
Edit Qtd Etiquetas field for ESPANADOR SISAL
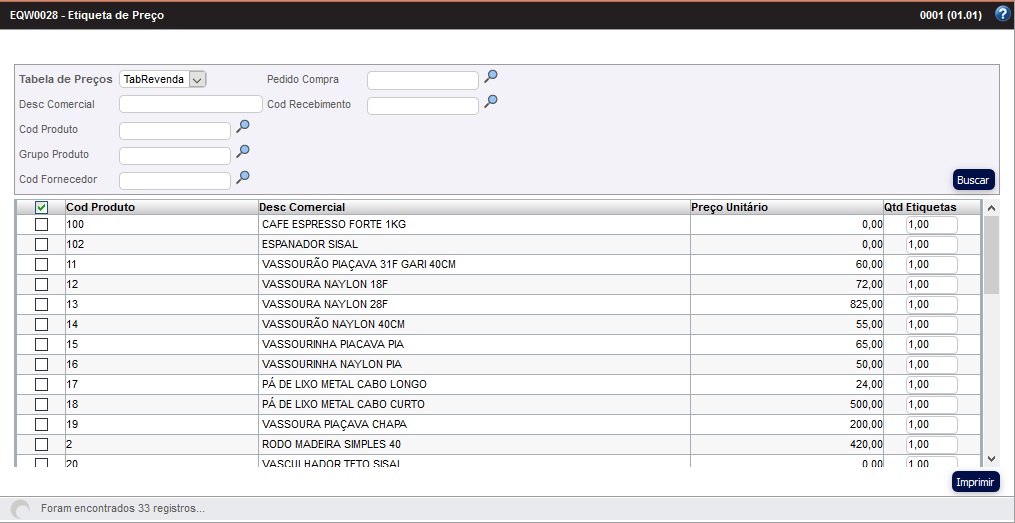931,245
